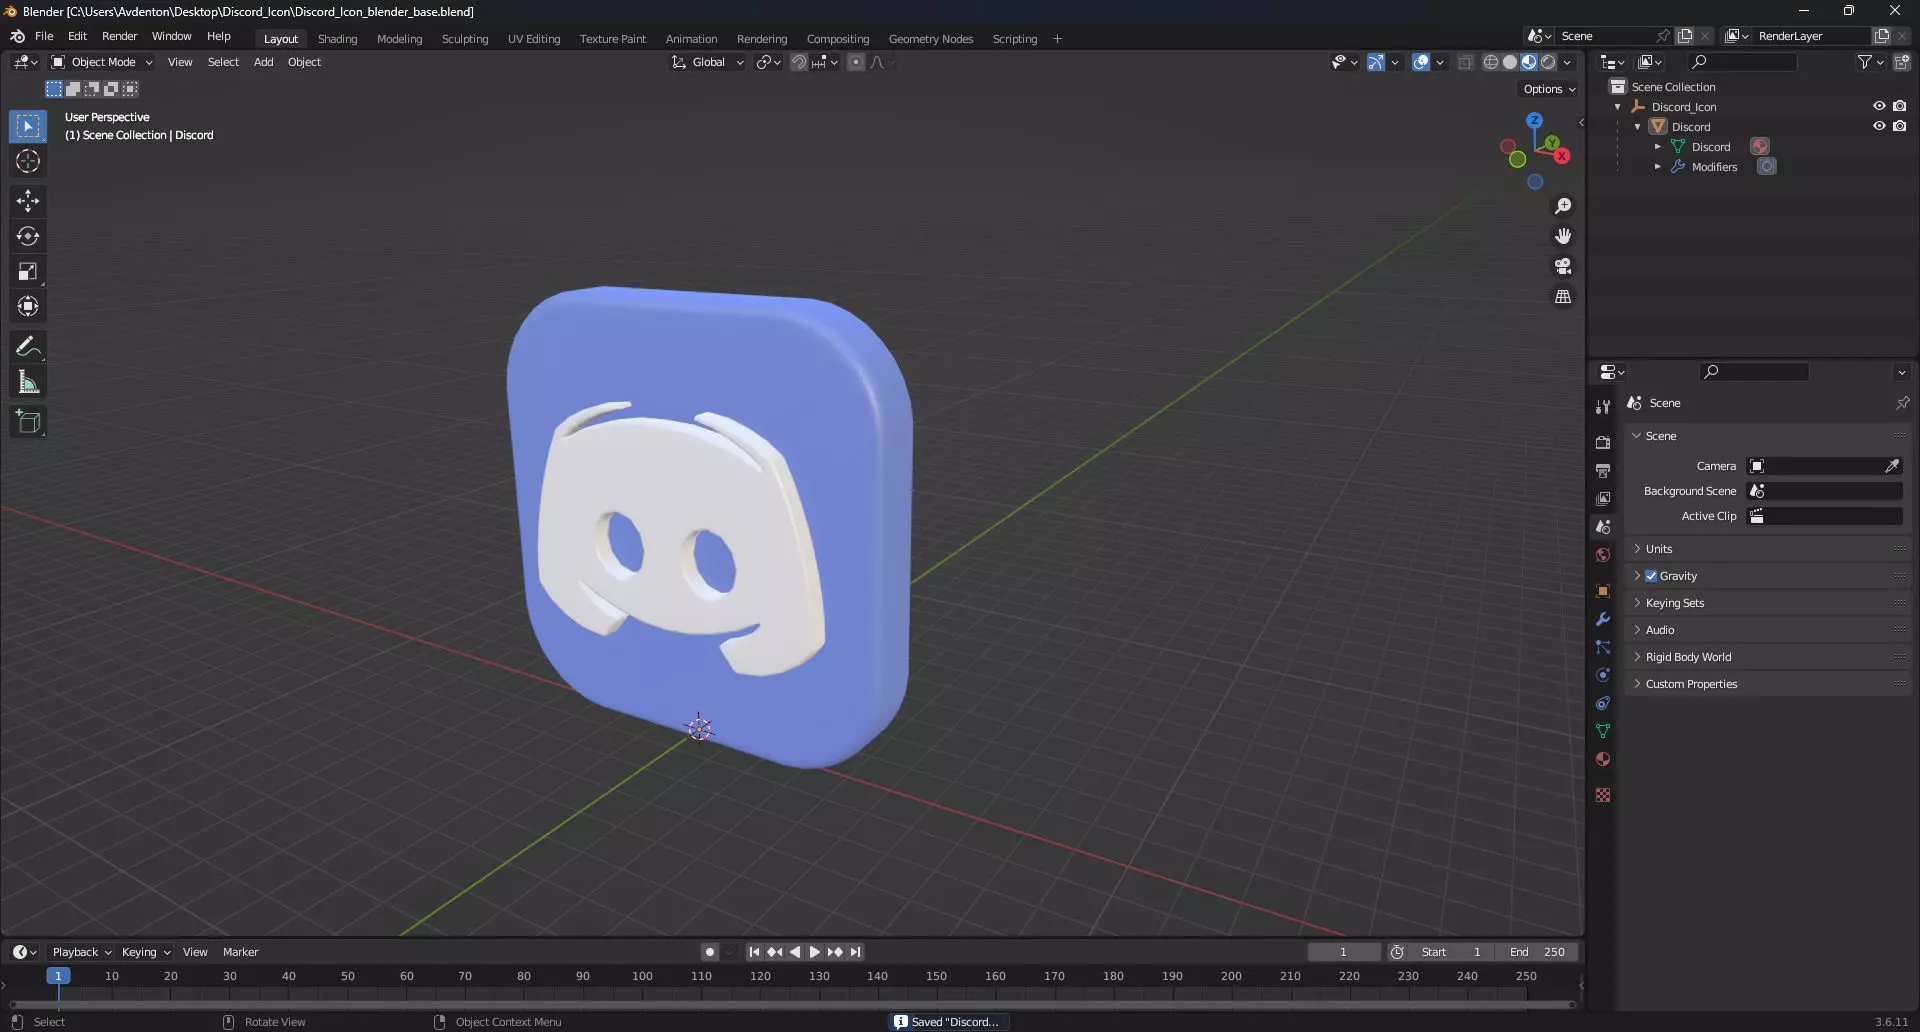Open the Object properties tab
Image resolution: width=1920 pixels, height=1032 pixels.
(x=1603, y=591)
